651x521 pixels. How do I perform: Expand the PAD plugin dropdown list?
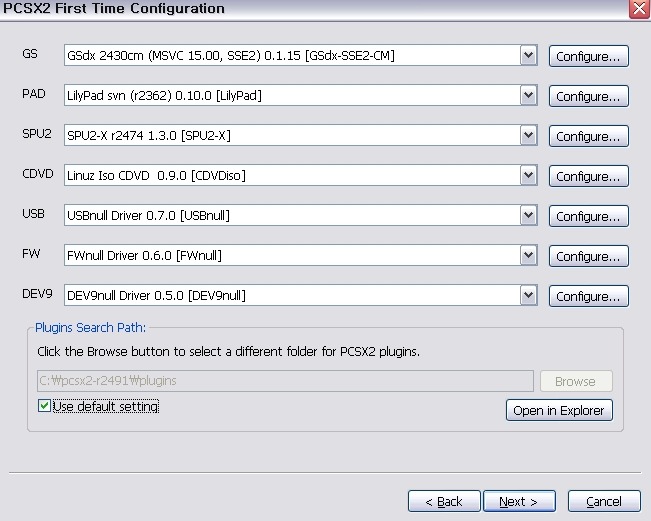(x=529, y=96)
